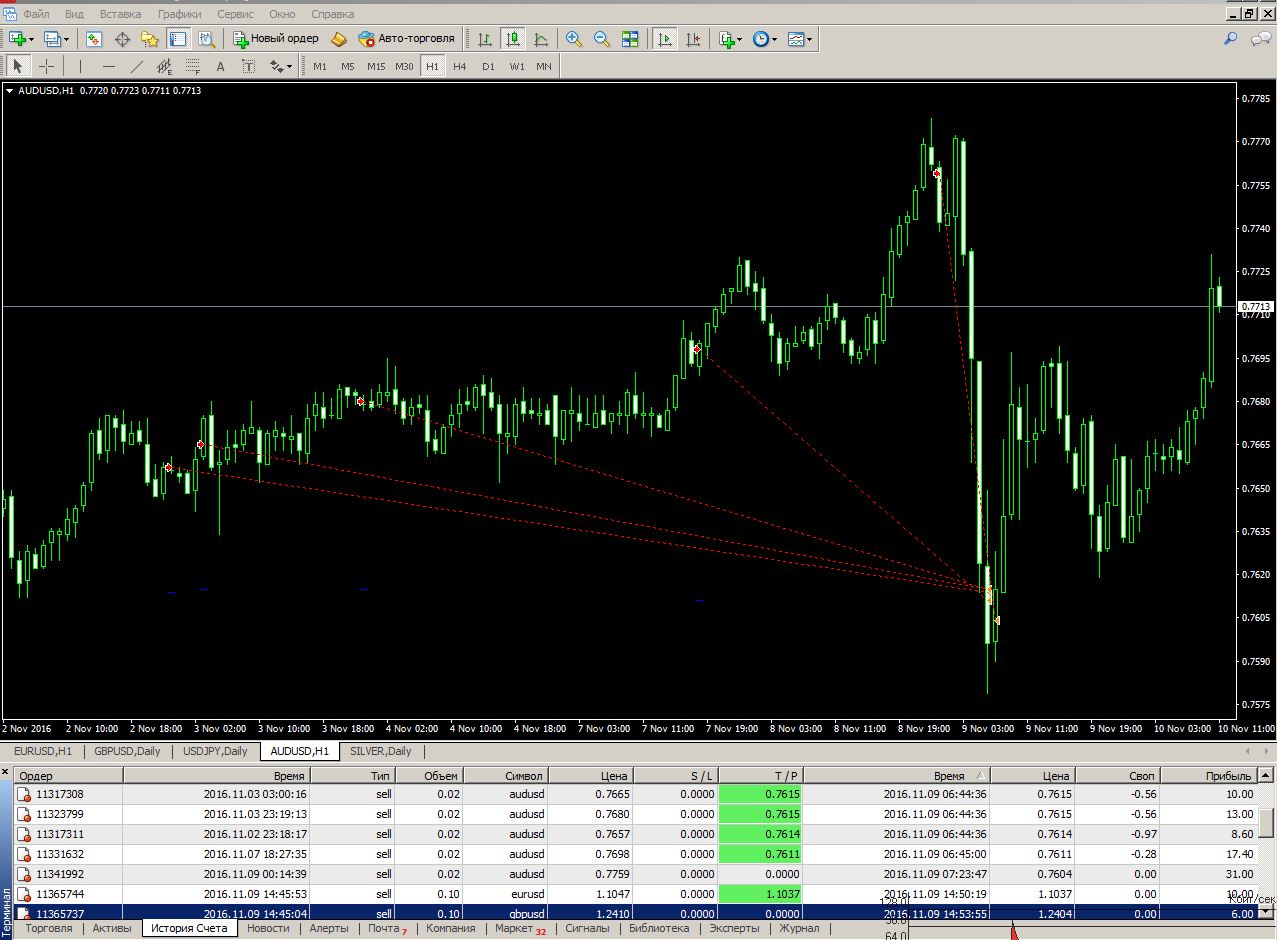The height and width of the screenshot is (940, 1277).
Task: Open the templates icon
Action: [x=796, y=39]
